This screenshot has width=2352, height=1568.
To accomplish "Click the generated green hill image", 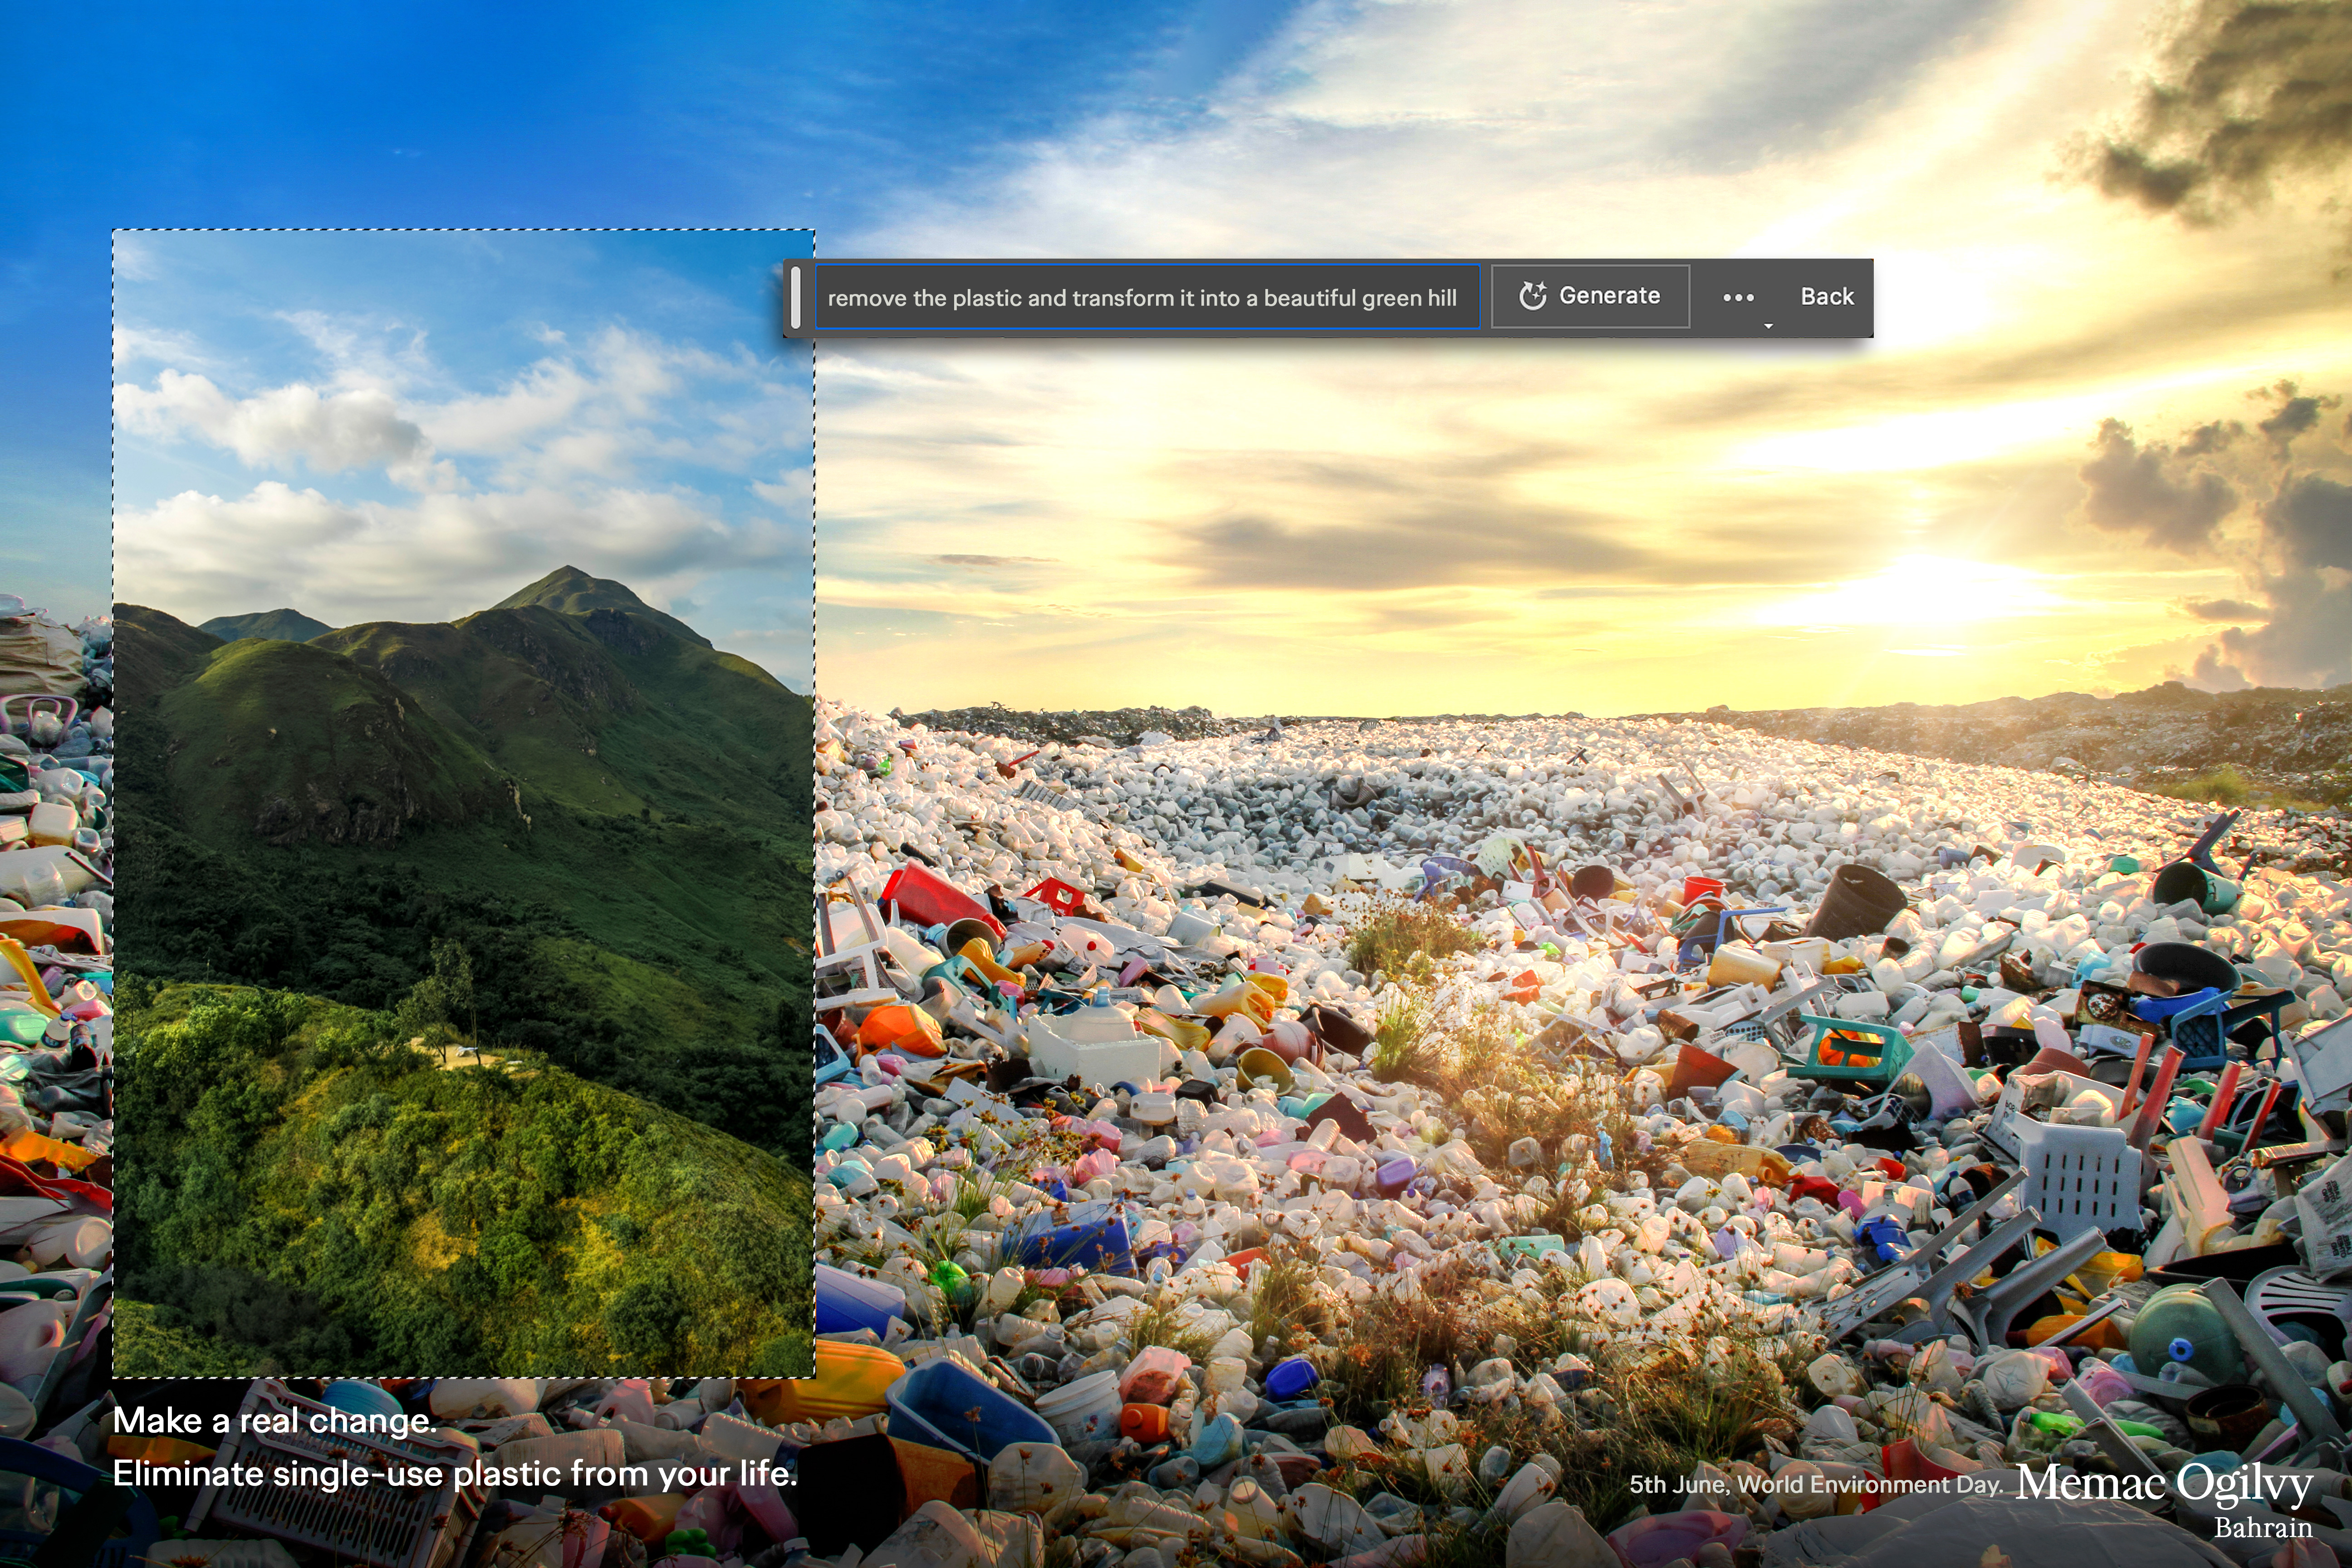I will pyautogui.click(x=464, y=804).
